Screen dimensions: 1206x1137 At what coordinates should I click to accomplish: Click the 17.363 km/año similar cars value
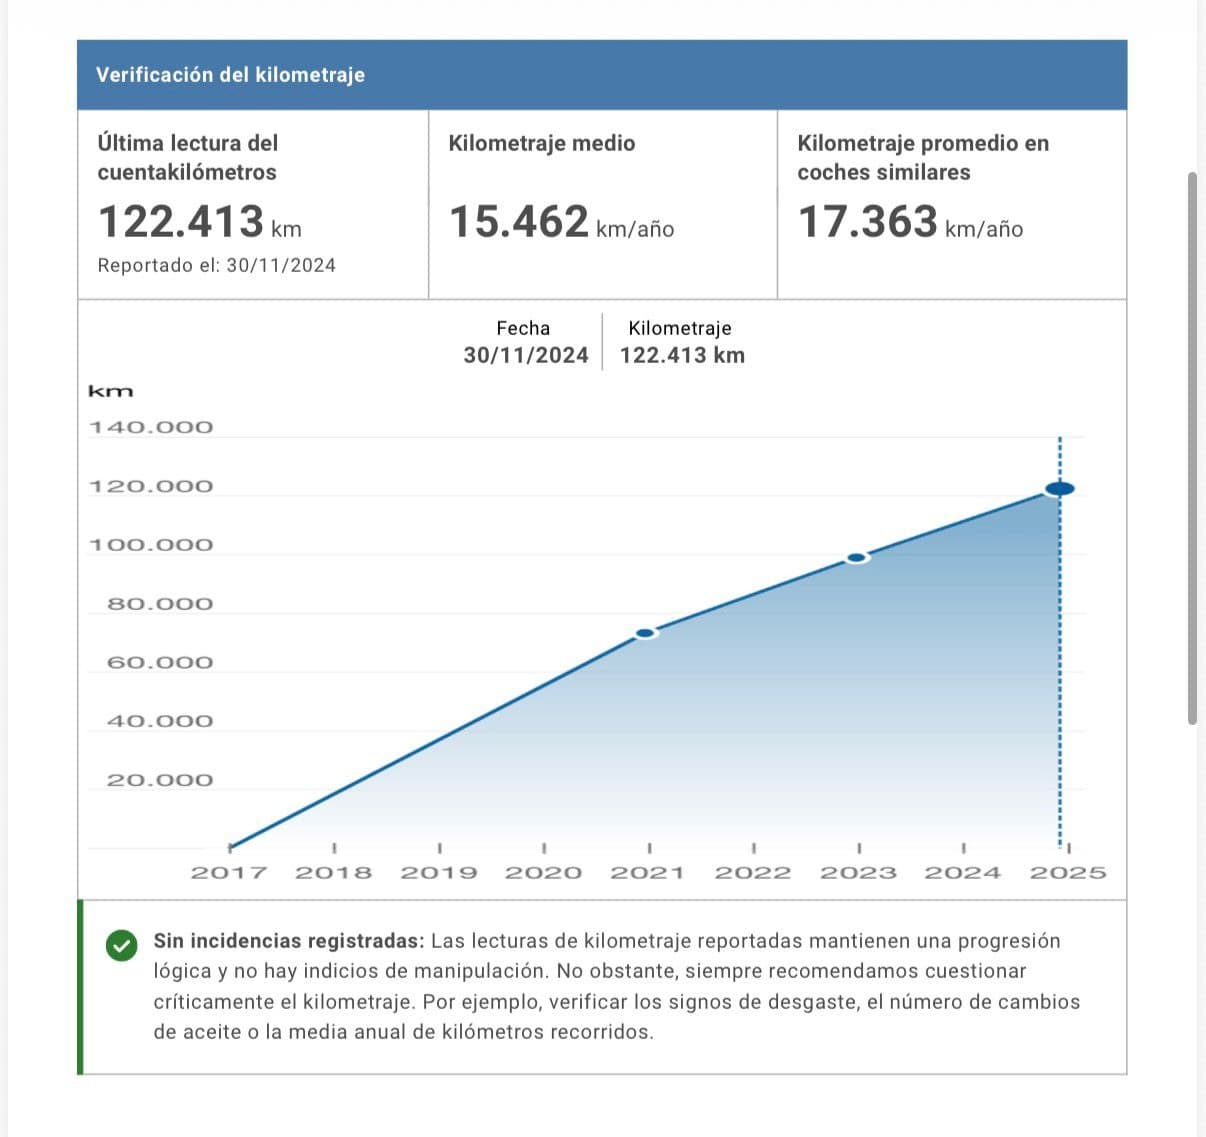point(909,222)
